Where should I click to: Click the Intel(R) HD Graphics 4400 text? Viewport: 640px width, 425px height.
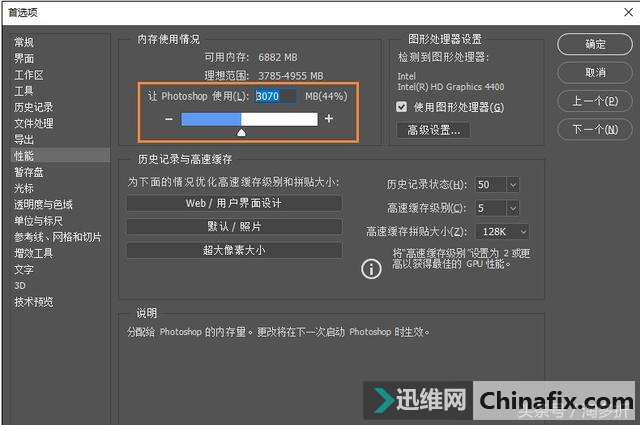coord(451,87)
